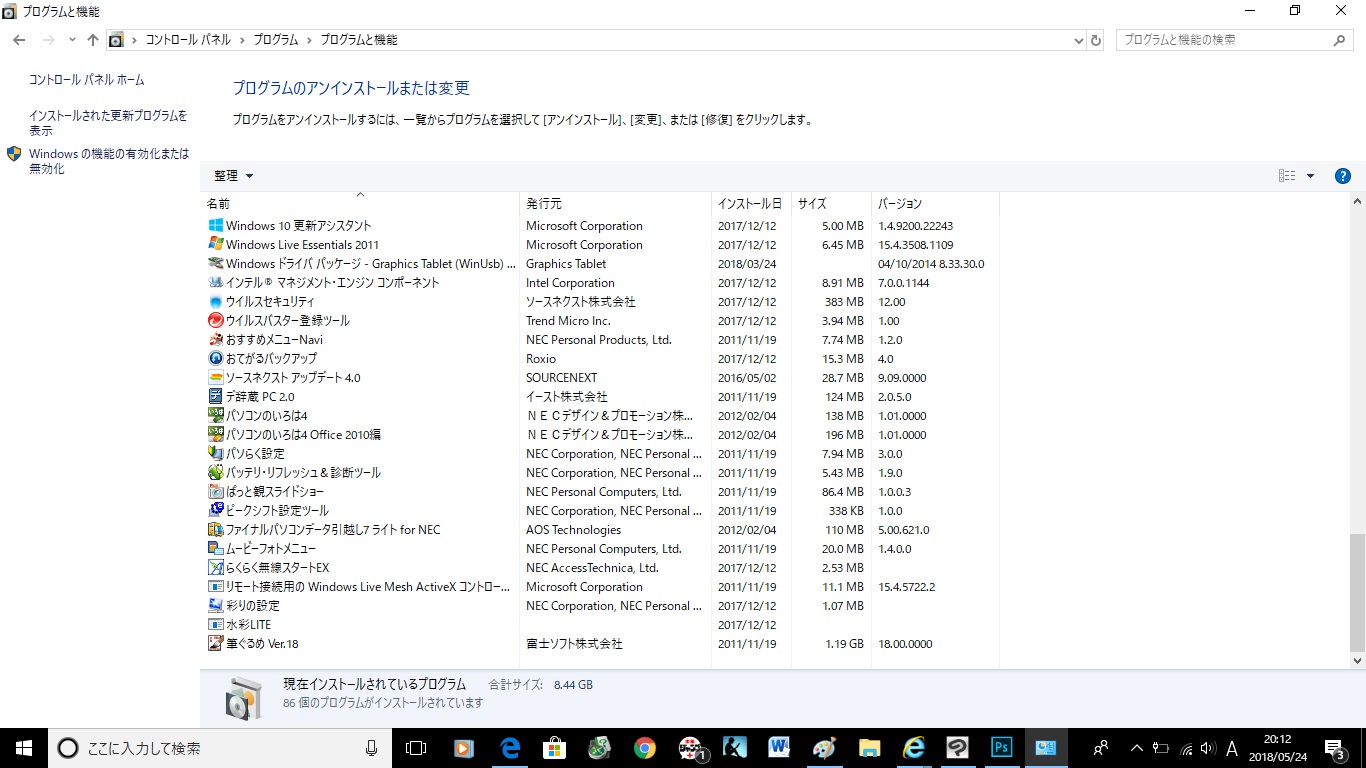
Task: Open Windows の機能の有効化または無効化
Action: point(109,161)
